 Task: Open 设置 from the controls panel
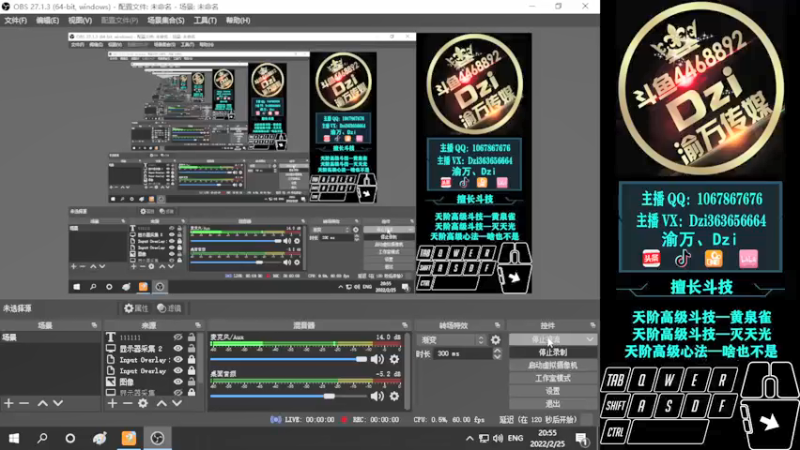553,391
